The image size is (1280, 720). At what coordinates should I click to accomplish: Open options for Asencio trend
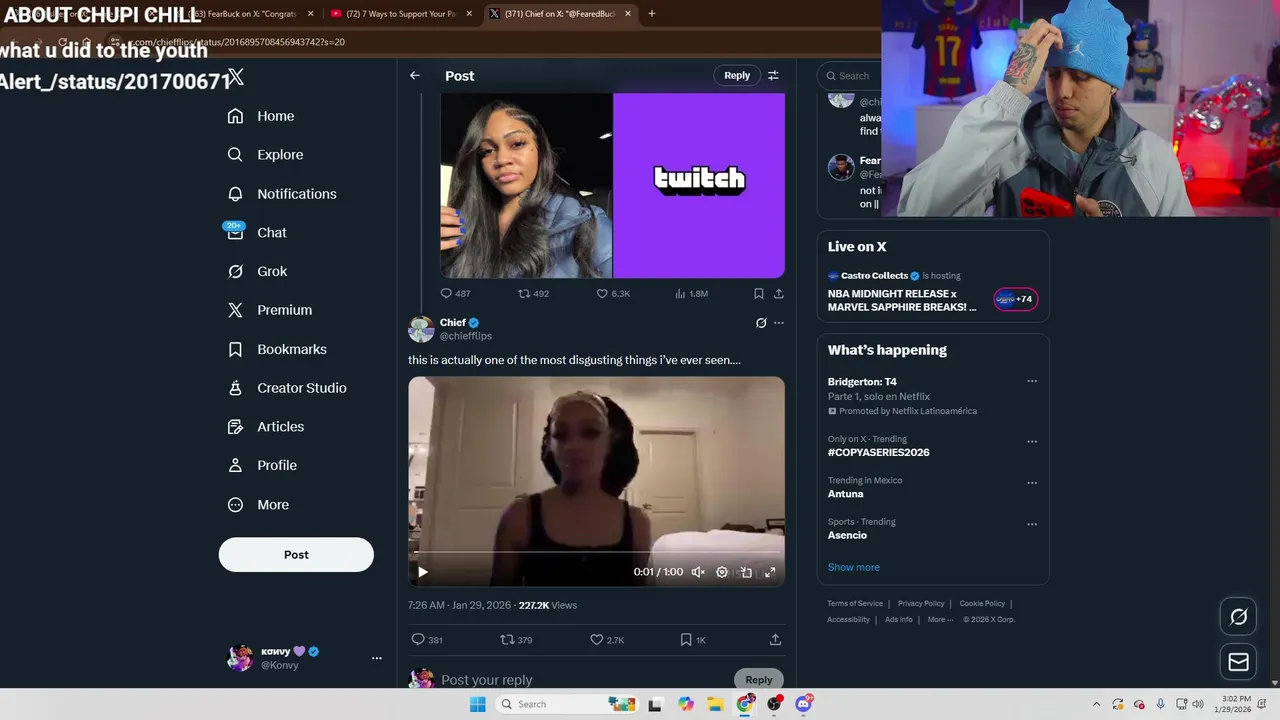[x=1032, y=523]
